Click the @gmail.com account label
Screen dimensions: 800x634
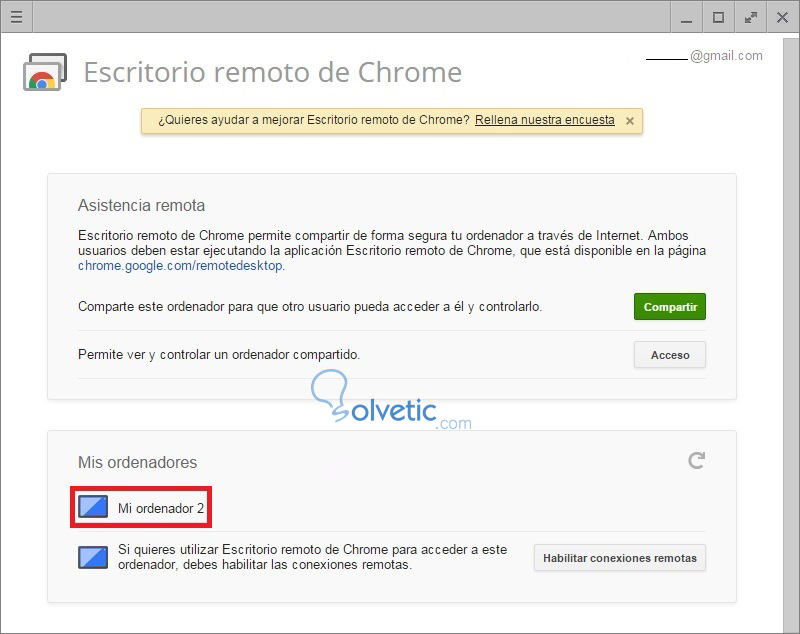pyautogui.click(x=726, y=56)
